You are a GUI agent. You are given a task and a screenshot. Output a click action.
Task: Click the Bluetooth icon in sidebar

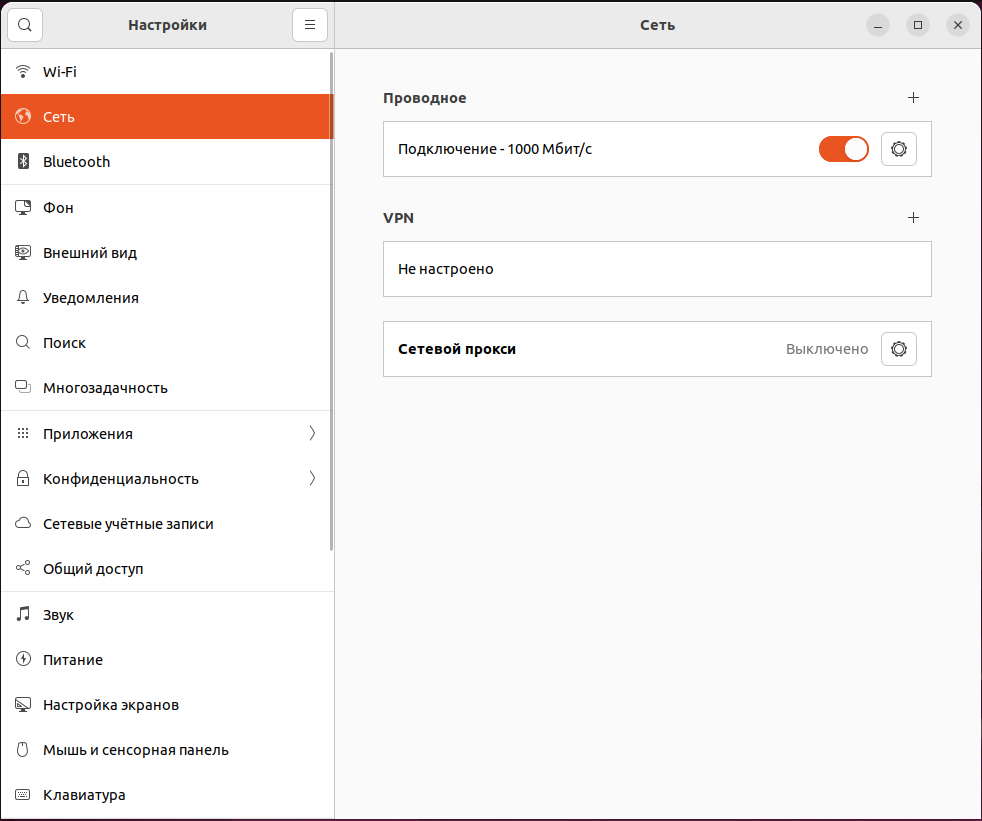coord(24,162)
